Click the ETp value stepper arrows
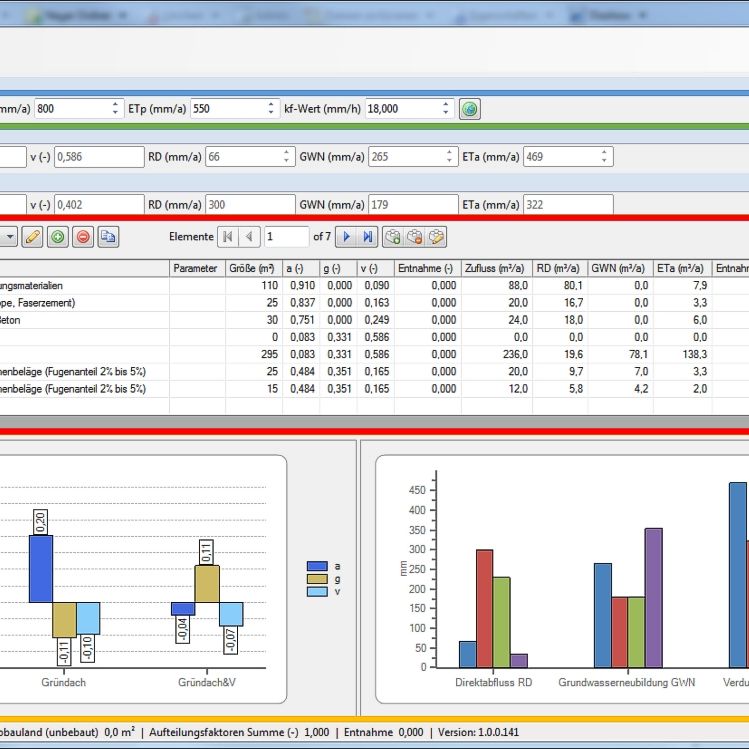 [271, 109]
